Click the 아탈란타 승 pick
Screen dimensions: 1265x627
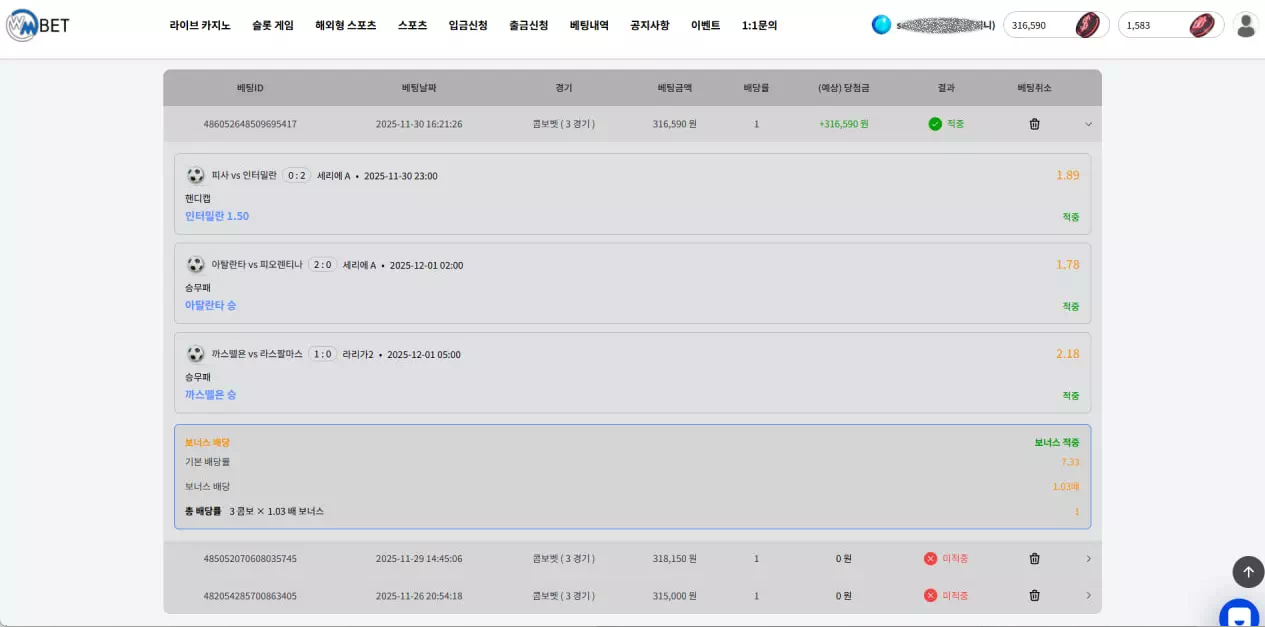pos(210,305)
